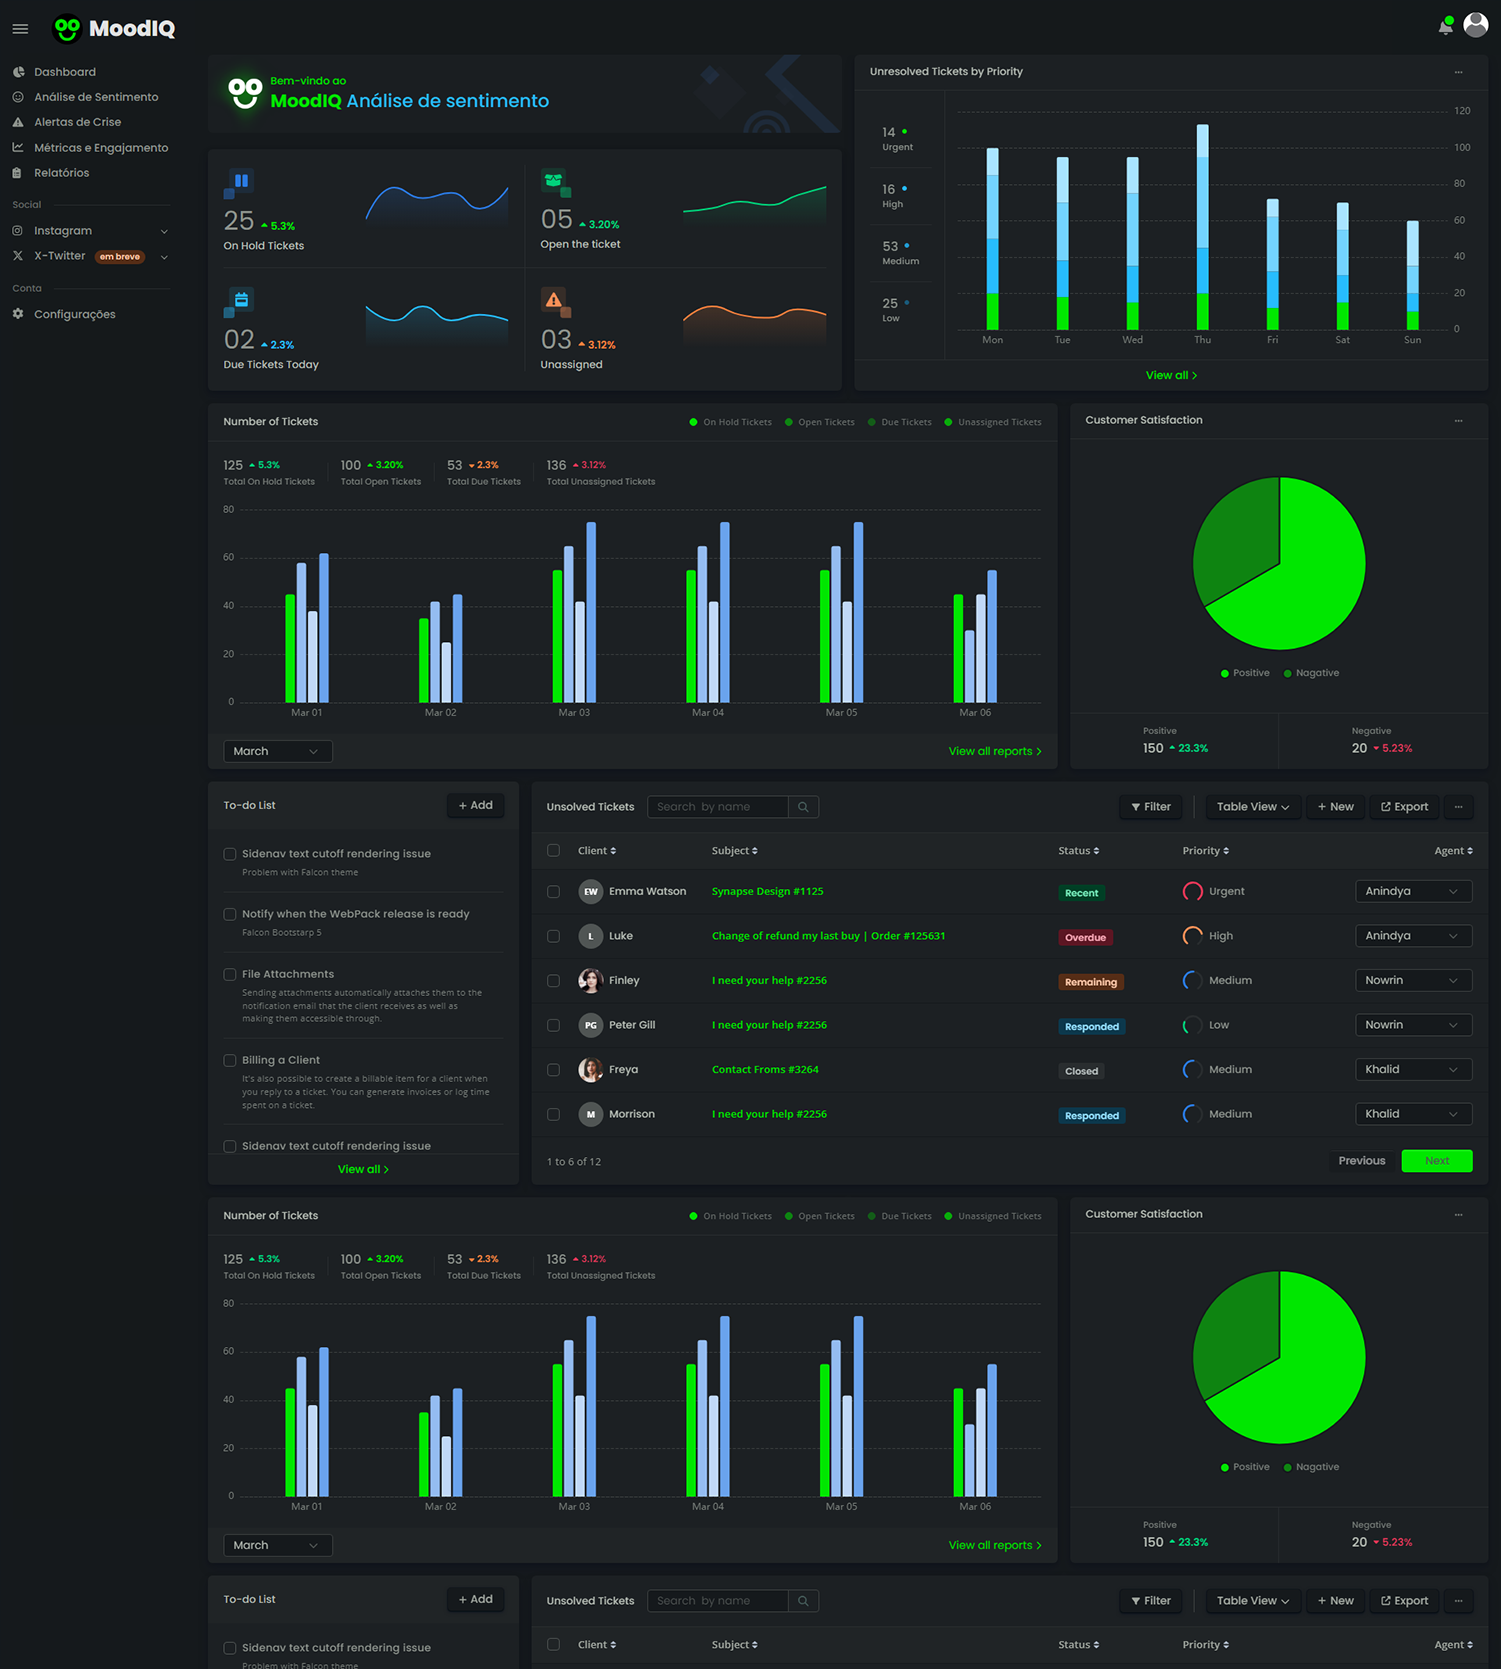Expand the Table View dropdown
This screenshot has height=1669, width=1501.
(1252, 807)
